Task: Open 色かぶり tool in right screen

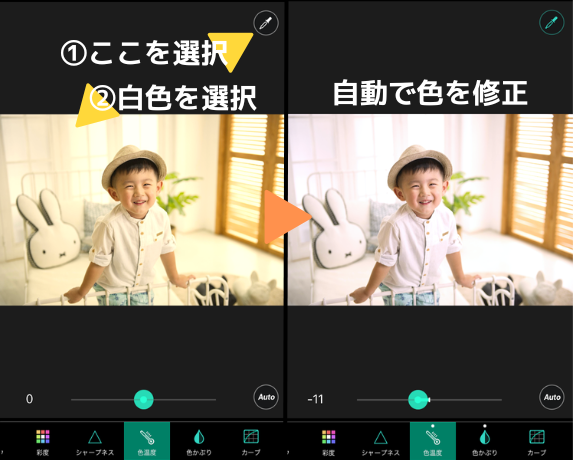Action: 485,442
